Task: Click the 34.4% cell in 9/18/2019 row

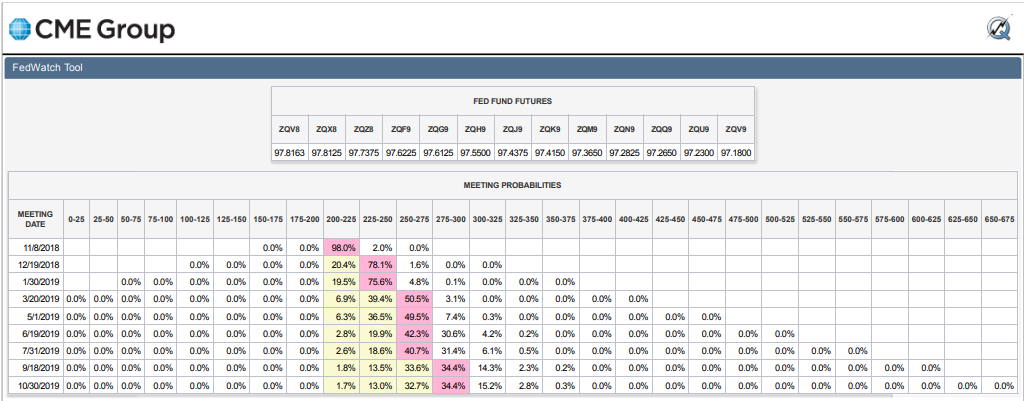Action: coord(451,369)
